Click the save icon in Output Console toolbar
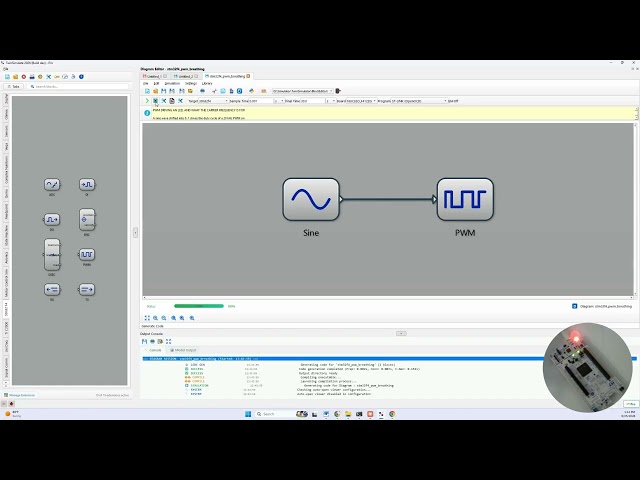 point(144,341)
